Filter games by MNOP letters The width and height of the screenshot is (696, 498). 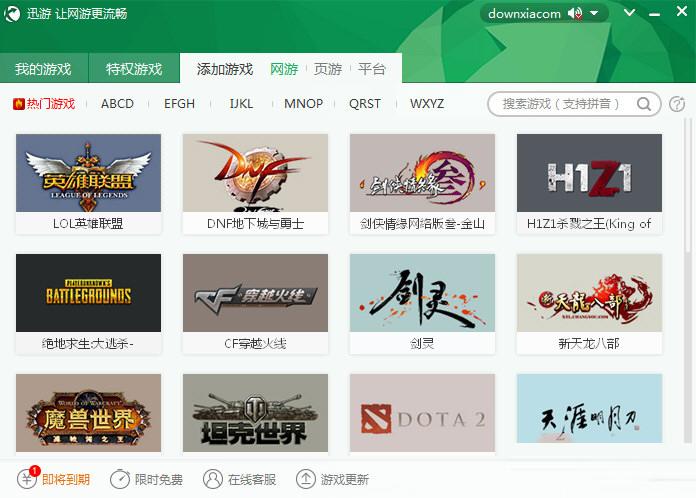(303, 104)
